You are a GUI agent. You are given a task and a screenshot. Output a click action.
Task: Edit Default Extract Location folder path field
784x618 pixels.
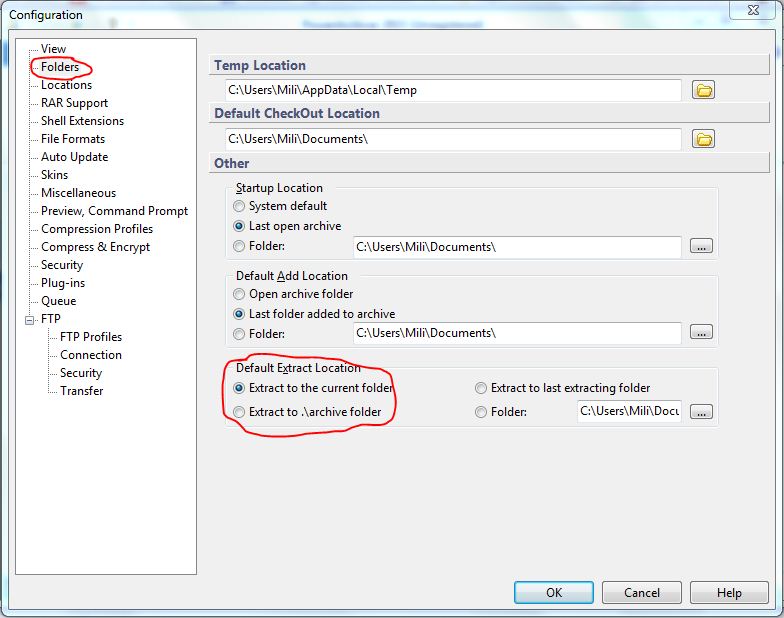629,411
